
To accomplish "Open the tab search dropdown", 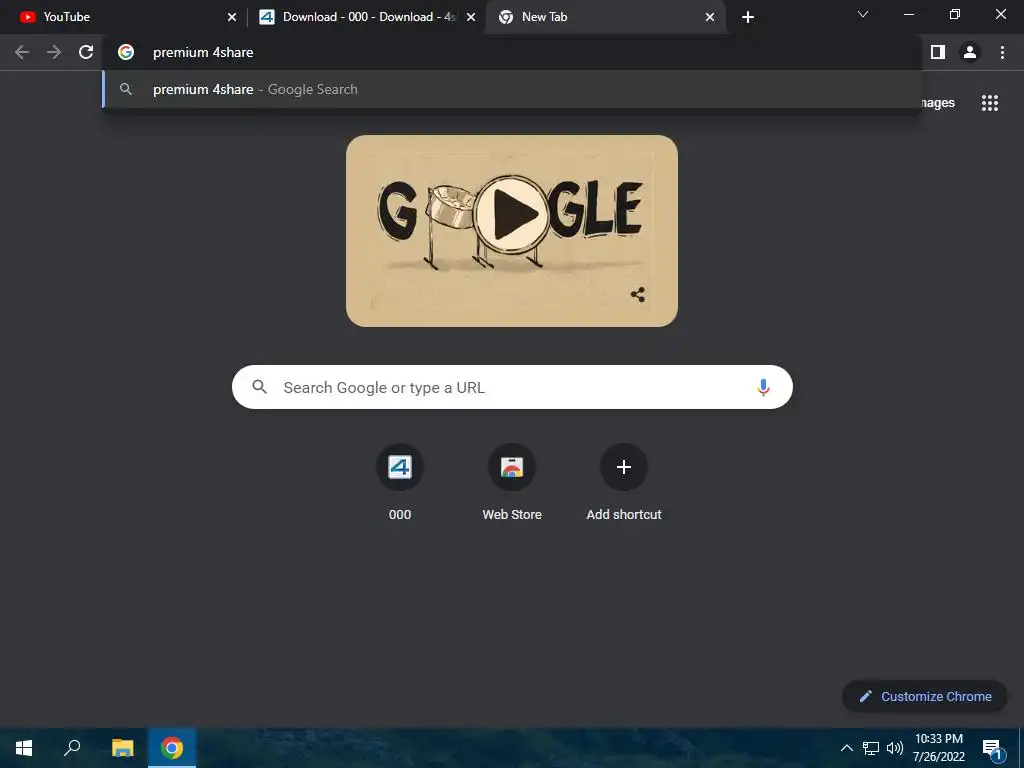I will tap(863, 14).
